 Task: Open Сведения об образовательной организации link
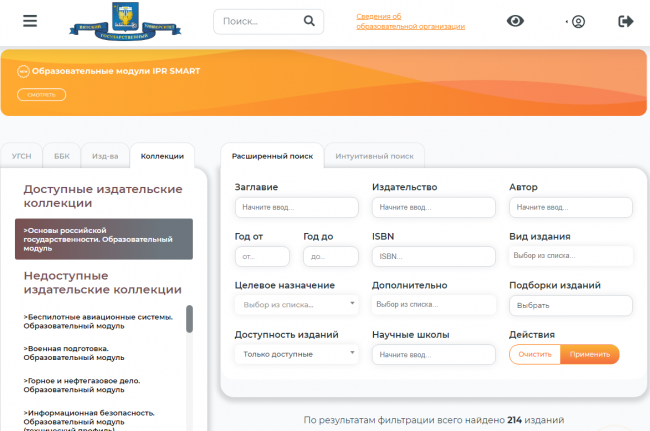pos(395,21)
